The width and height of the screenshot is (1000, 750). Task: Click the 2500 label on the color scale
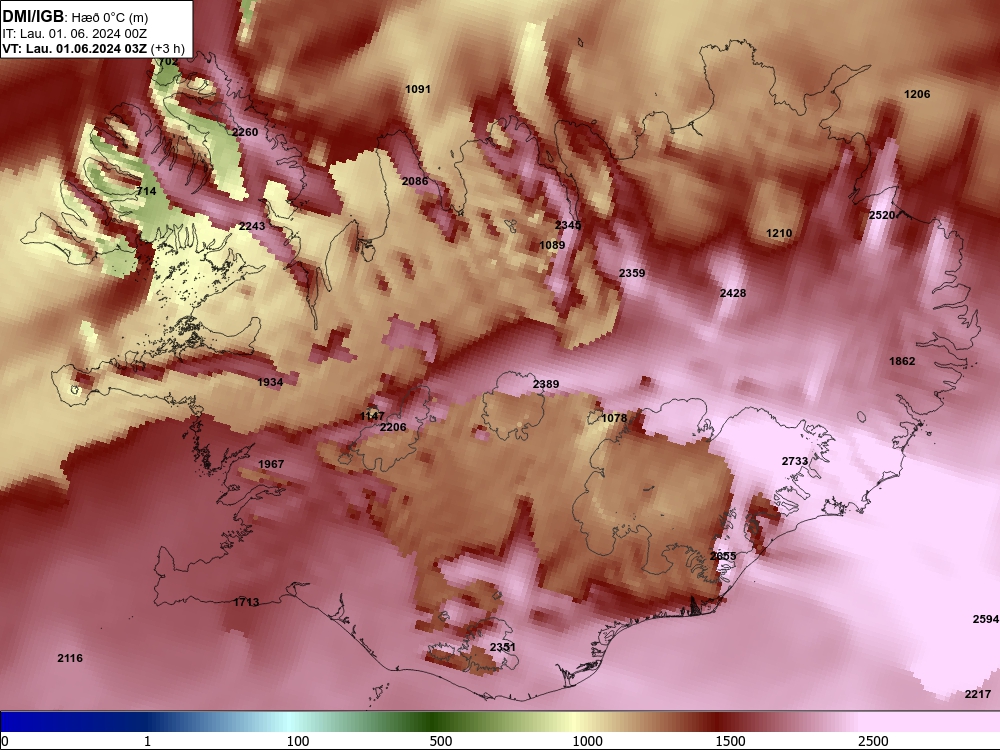coord(873,741)
